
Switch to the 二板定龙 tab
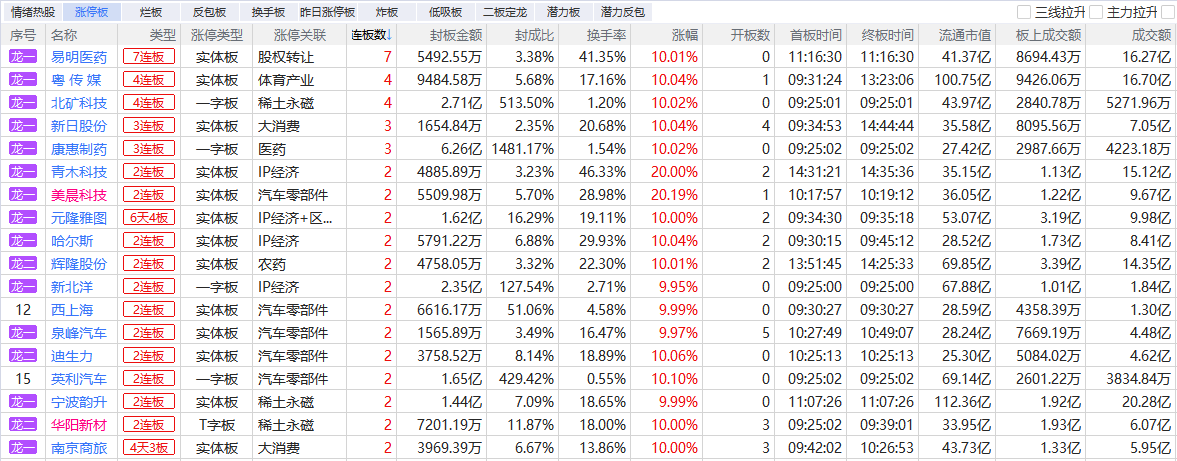[505, 12]
